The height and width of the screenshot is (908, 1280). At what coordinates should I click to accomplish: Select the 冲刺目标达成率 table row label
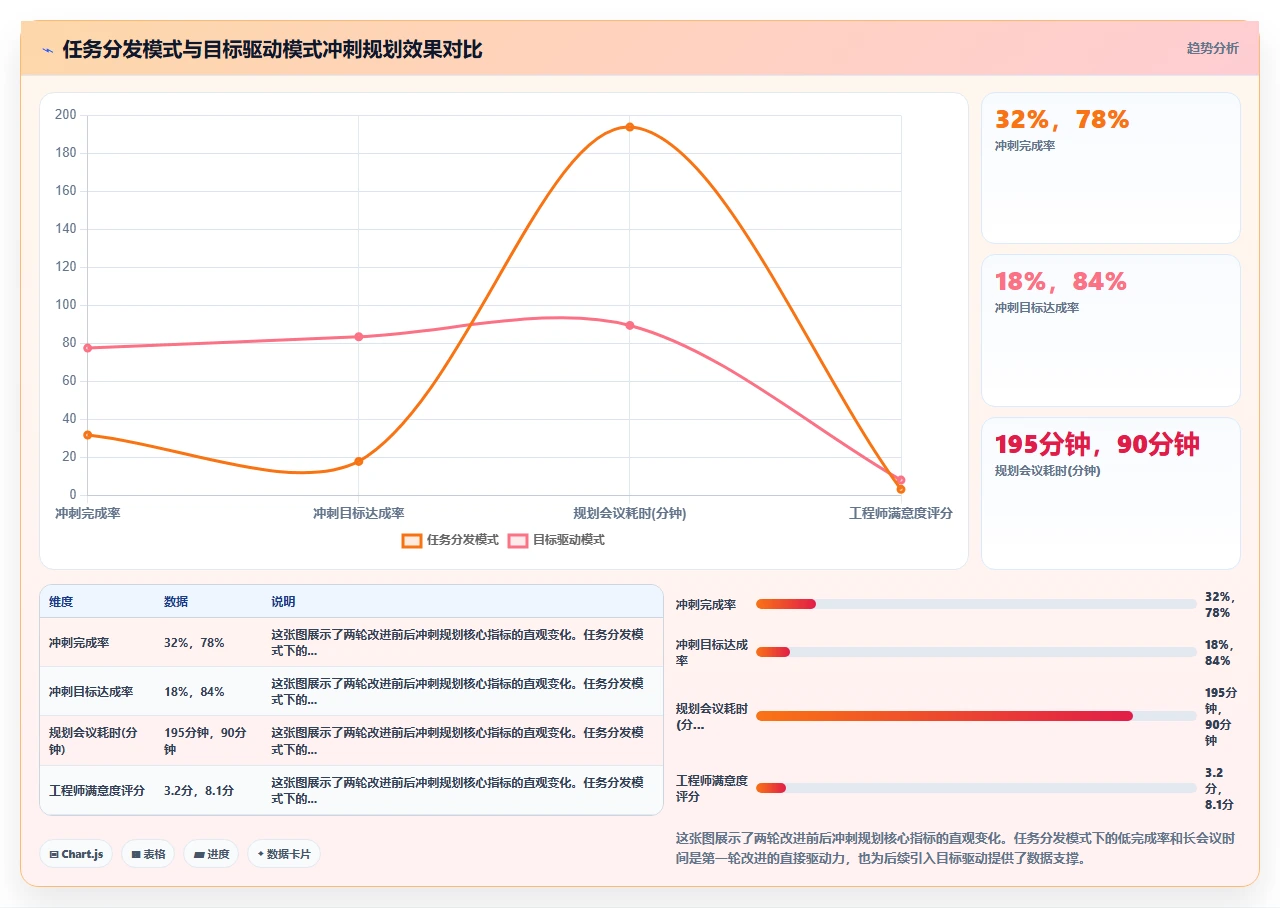click(91, 692)
